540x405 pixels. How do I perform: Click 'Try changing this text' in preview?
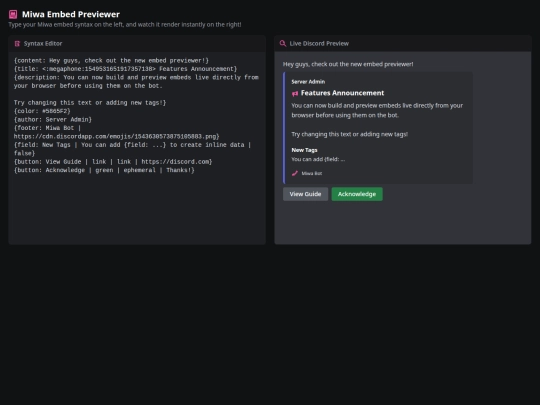(x=350, y=134)
